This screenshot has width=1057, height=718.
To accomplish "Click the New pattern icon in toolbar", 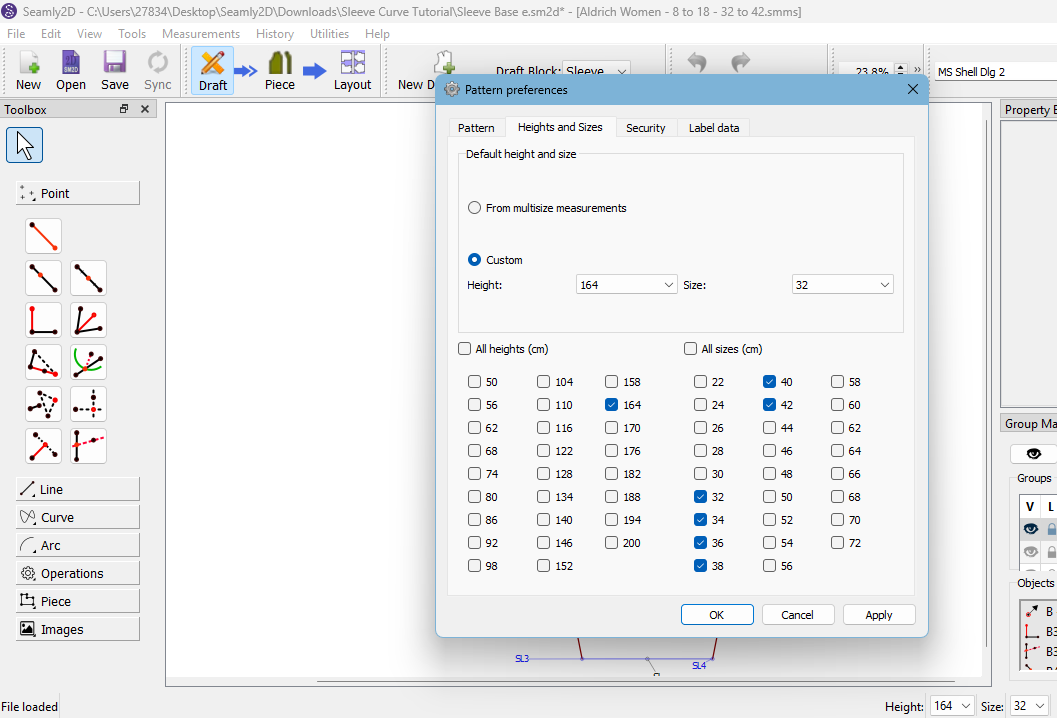I will coord(28,71).
